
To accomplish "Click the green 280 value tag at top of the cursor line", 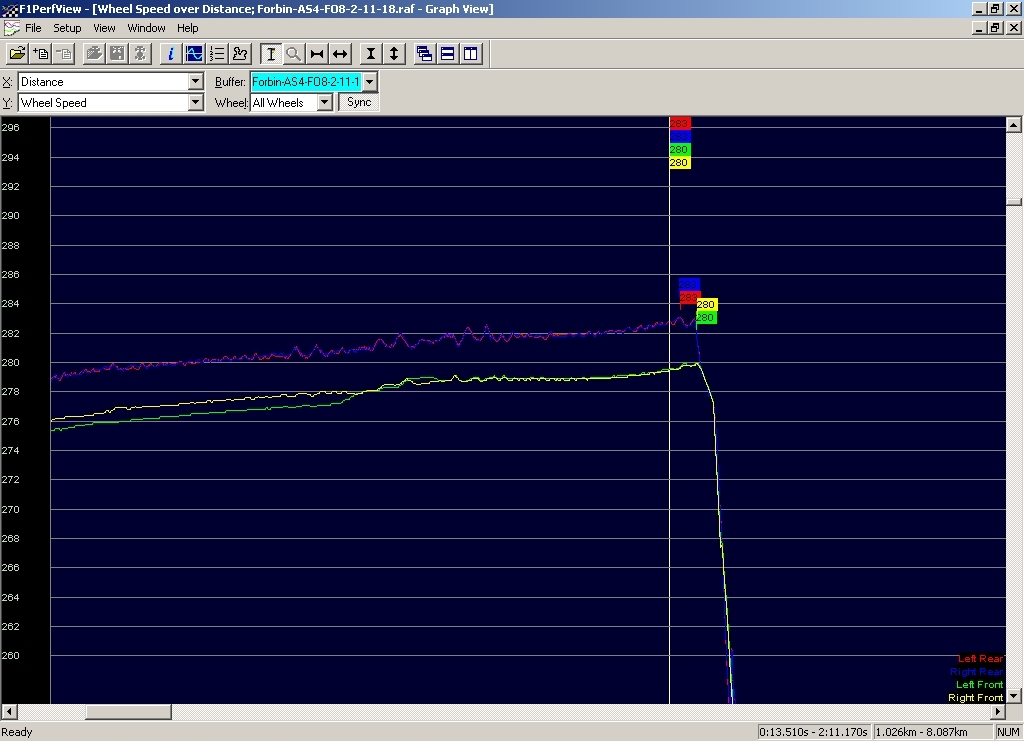I will coord(680,150).
